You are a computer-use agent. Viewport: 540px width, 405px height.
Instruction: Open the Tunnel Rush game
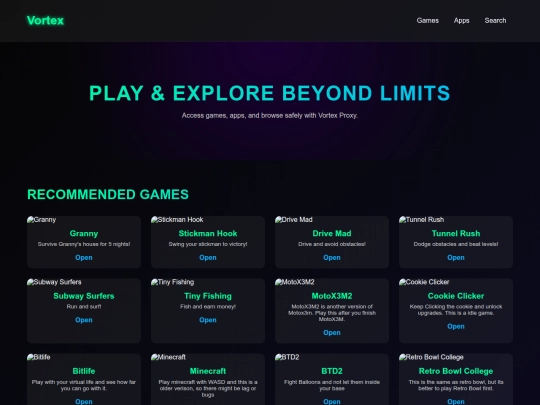click(x=456, y=258)
